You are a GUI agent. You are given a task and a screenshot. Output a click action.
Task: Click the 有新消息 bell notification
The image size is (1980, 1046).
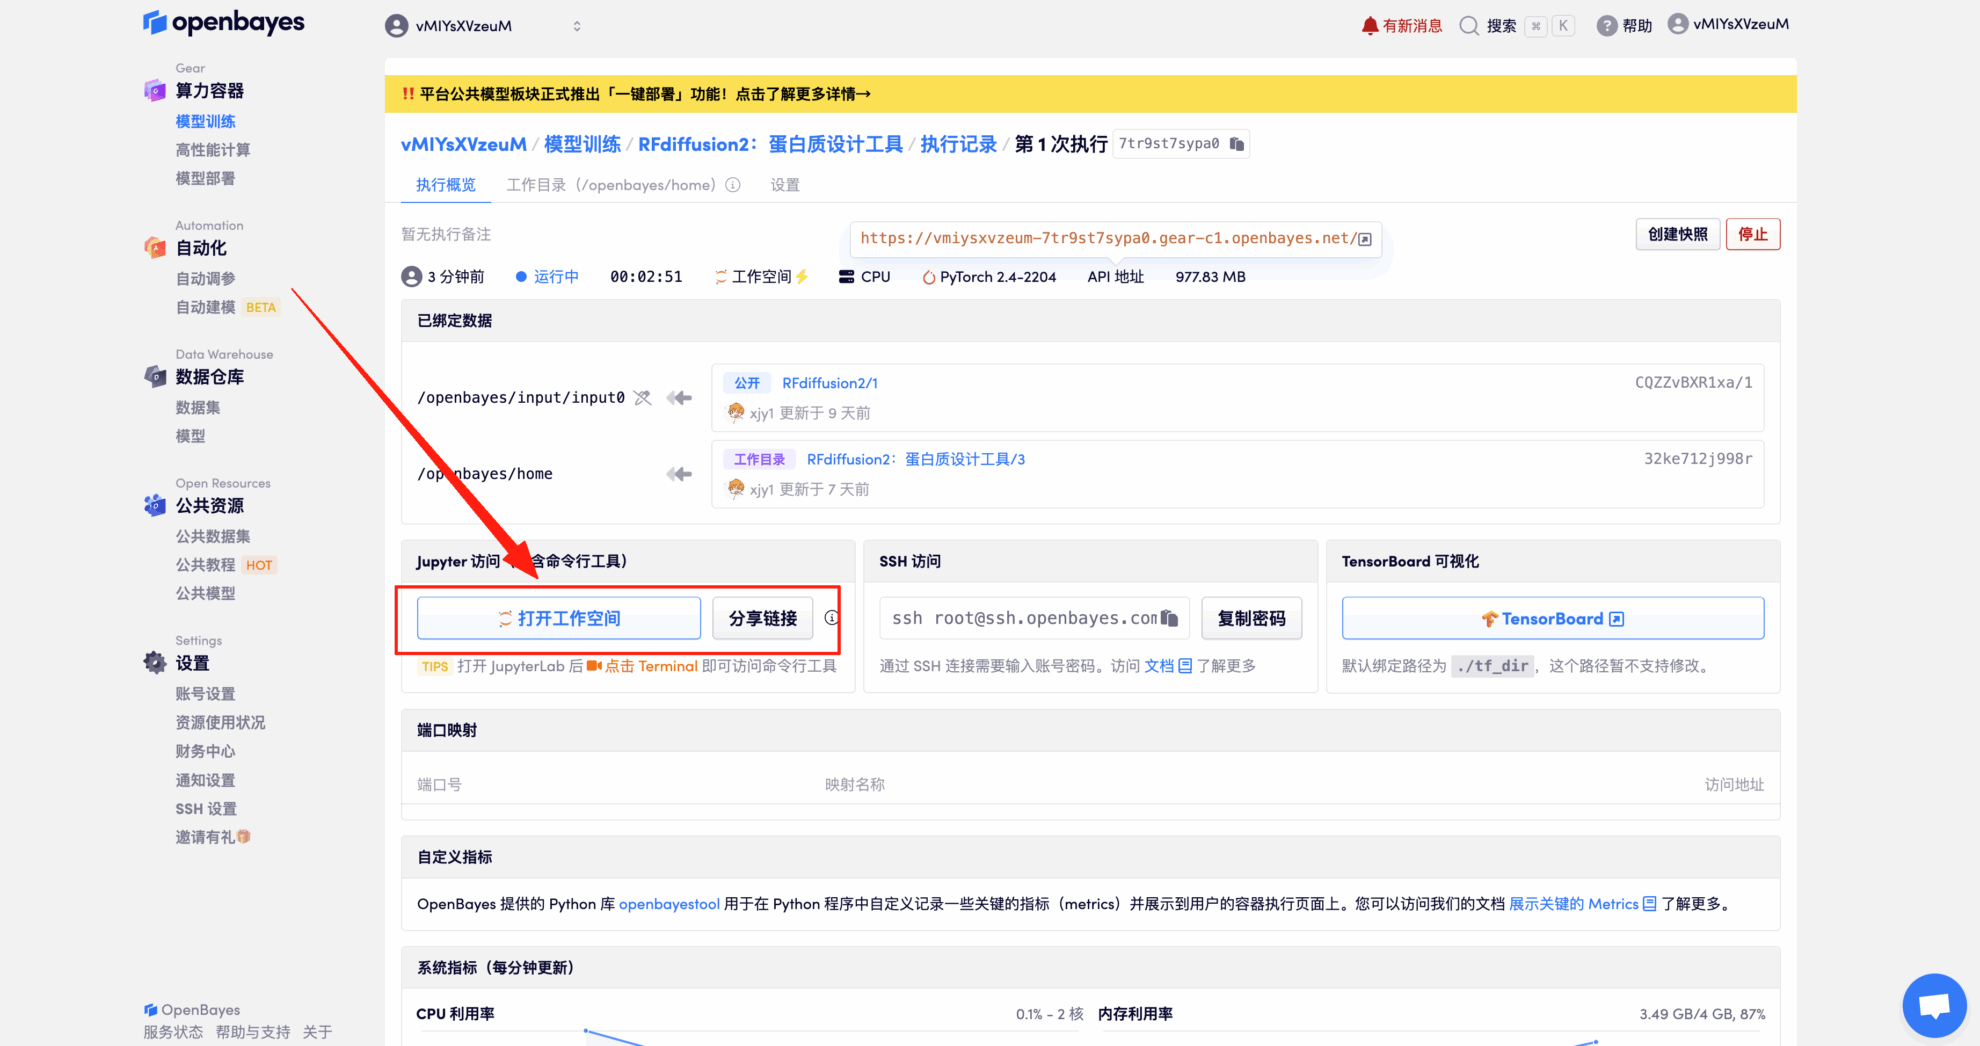pos(1401,26)
